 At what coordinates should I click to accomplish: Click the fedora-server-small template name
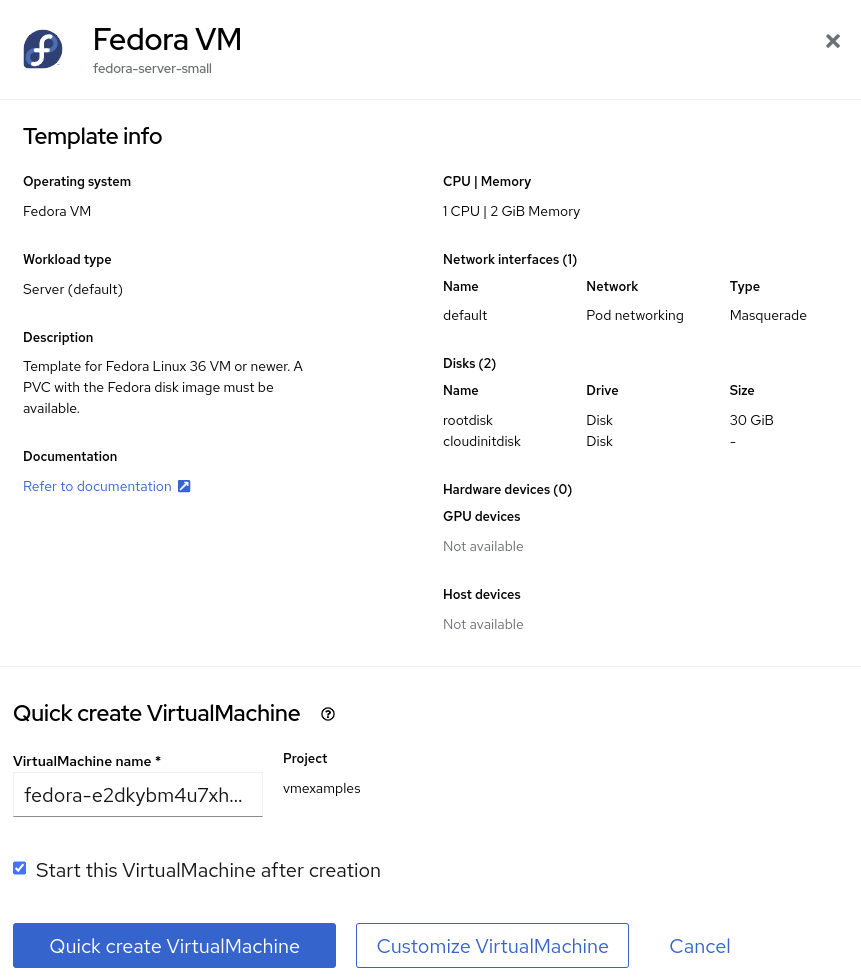(x=152, y=68)
